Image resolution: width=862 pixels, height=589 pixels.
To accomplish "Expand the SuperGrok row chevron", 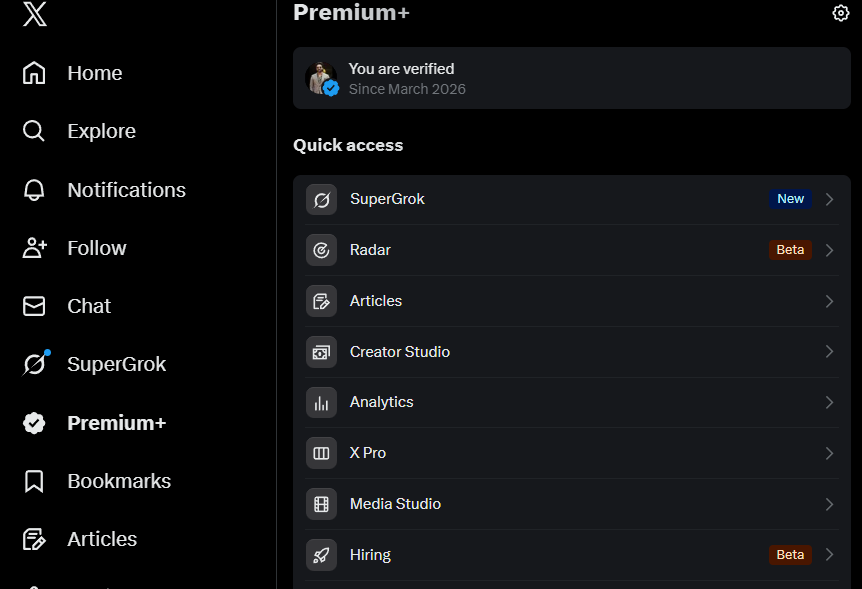I will [830, 199].
